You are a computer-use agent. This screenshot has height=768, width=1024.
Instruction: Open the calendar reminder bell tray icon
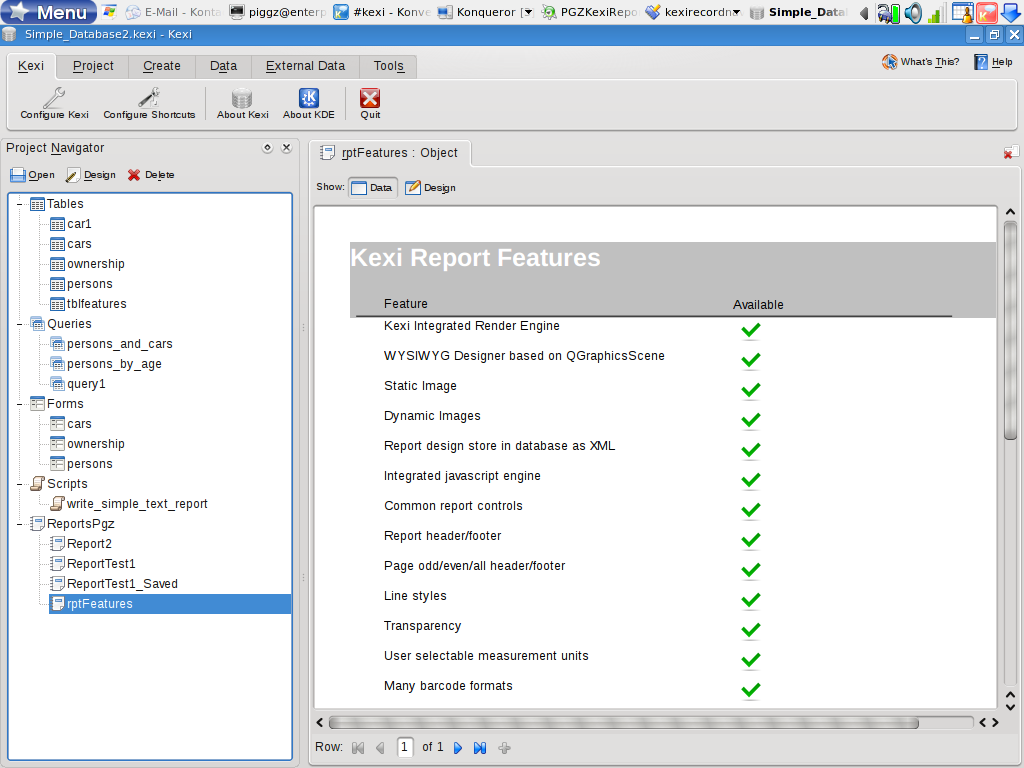[x=963, y=12]
